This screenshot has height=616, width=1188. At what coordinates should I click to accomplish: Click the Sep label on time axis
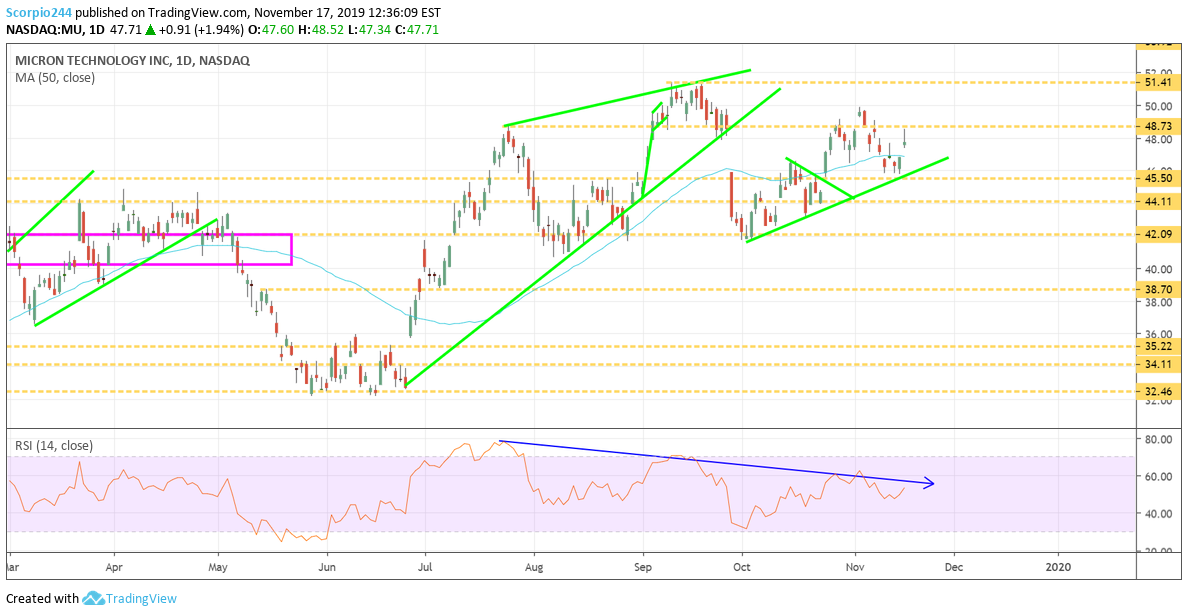(643, 567)
